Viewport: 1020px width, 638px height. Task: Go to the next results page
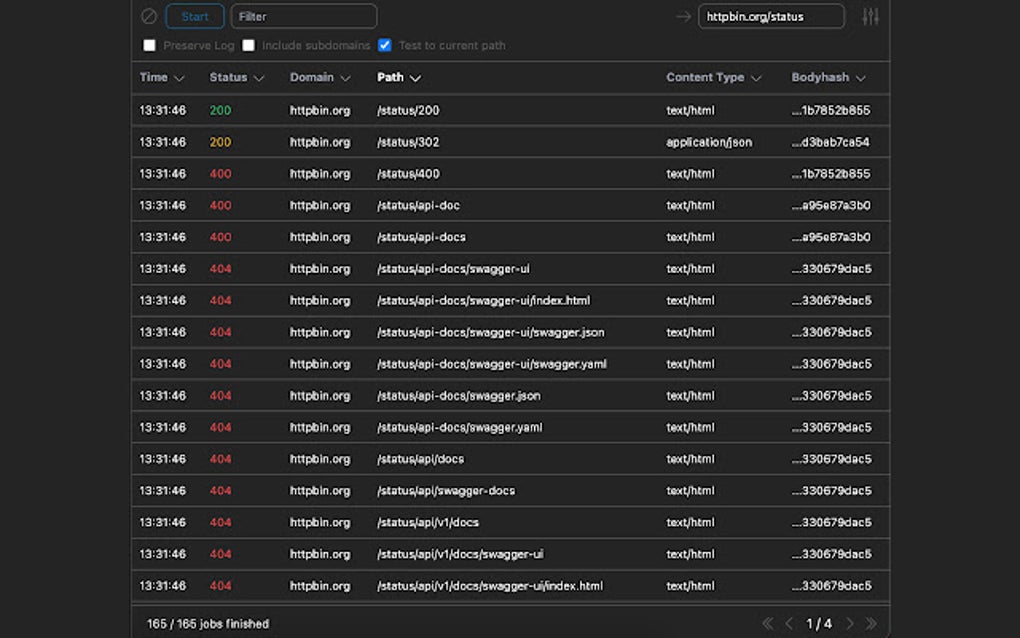tap(850, 623)
